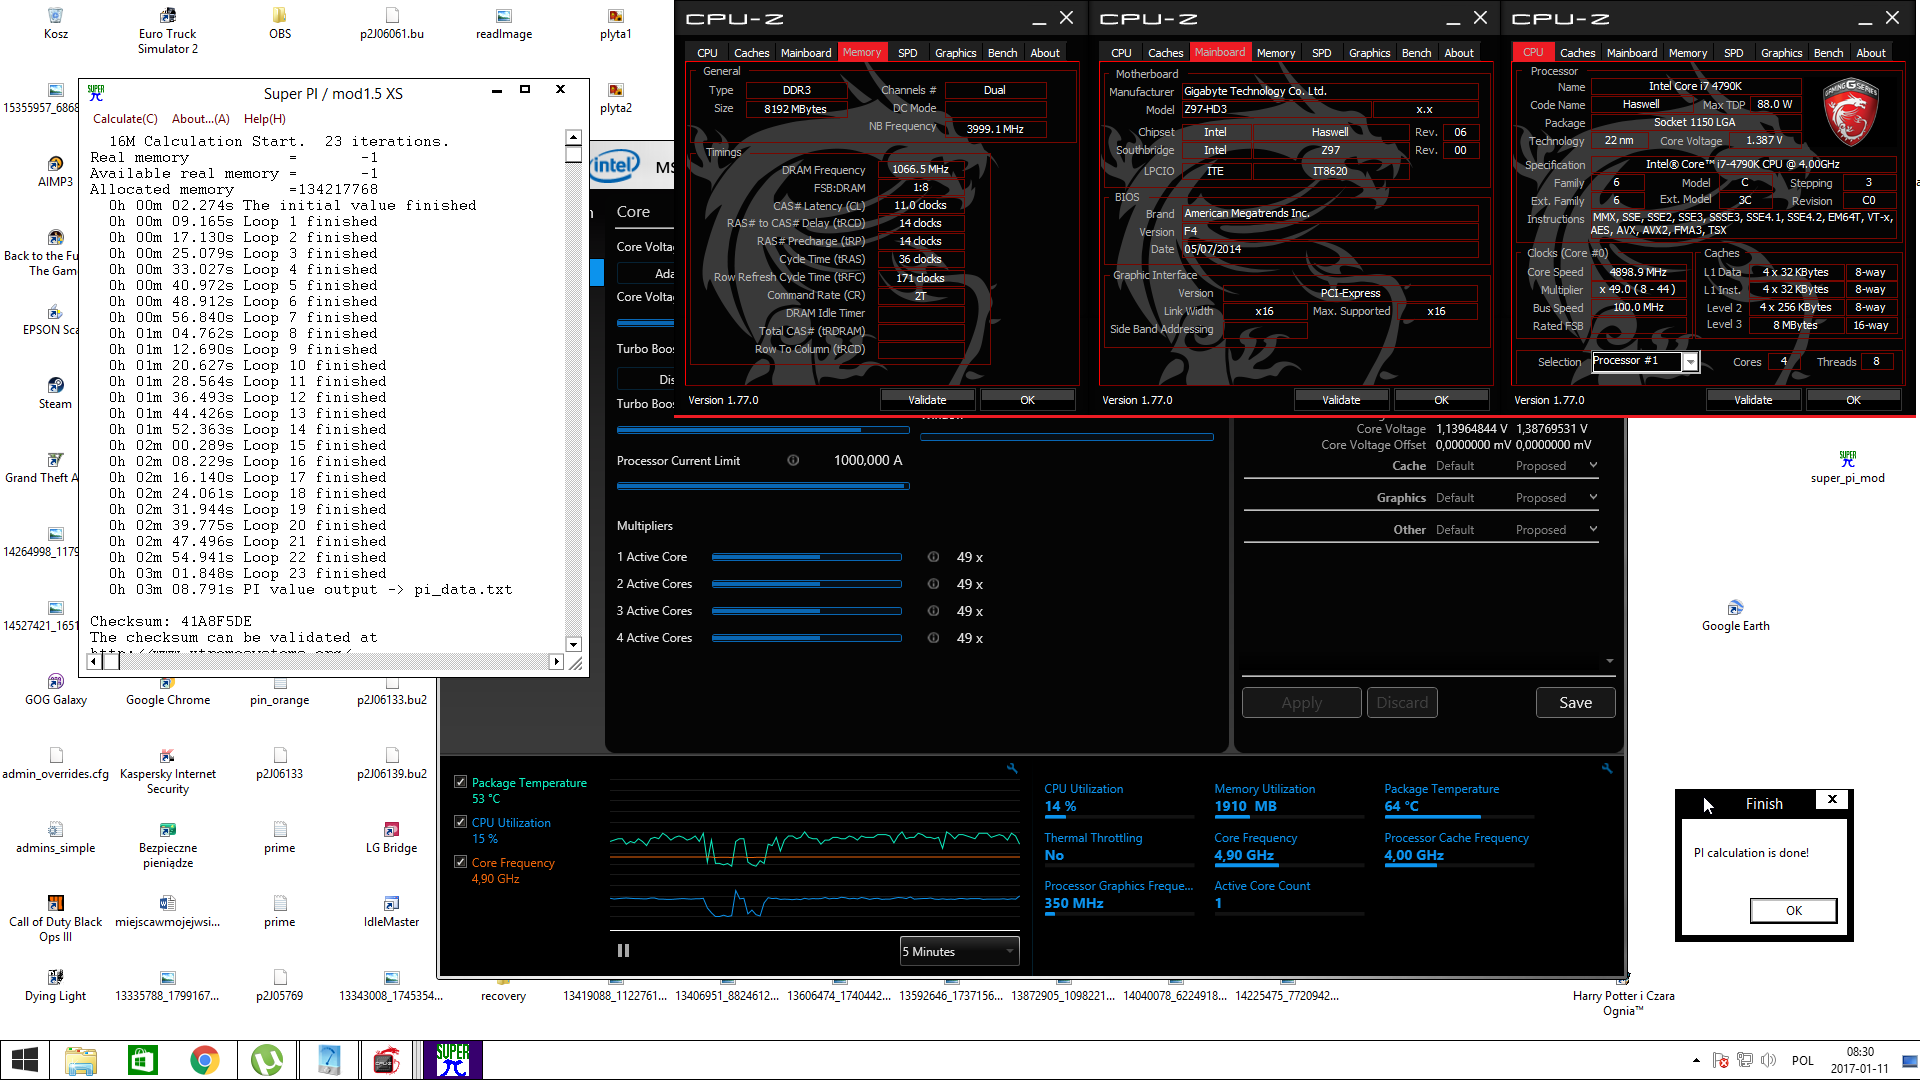Launch Steam from the desktop

click(x=56, y=393)
